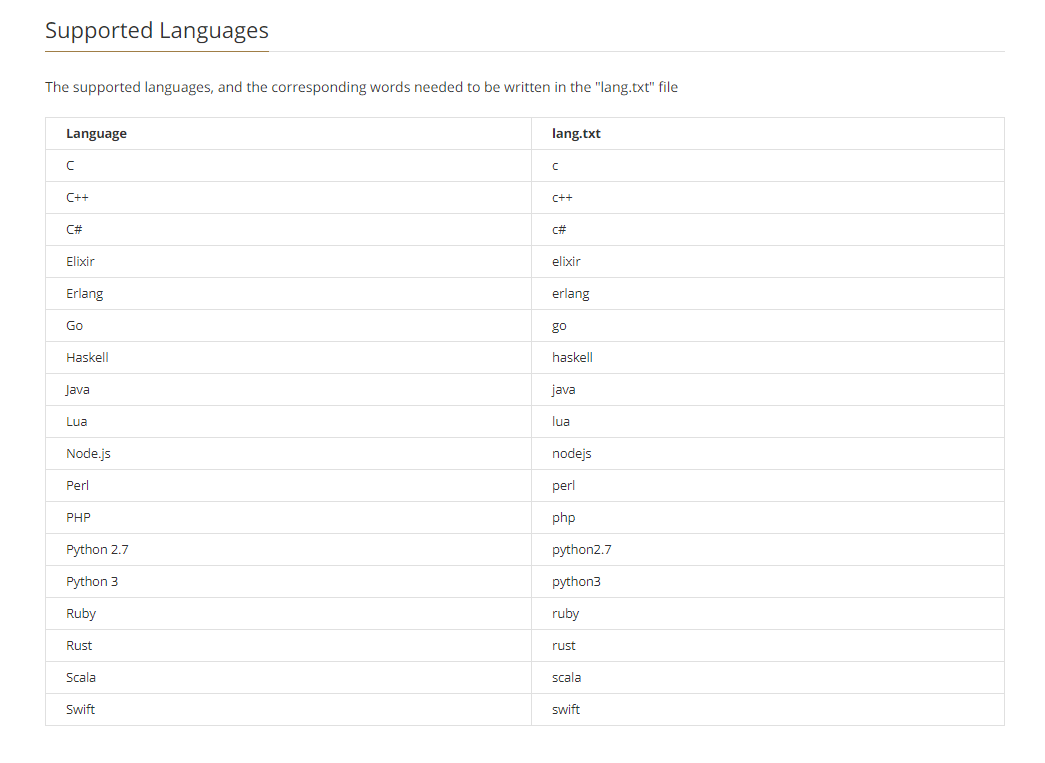Viewport: 1045px width, 763px height.
Task: Select "Go" in the Language column
Action: coord(75,326)
